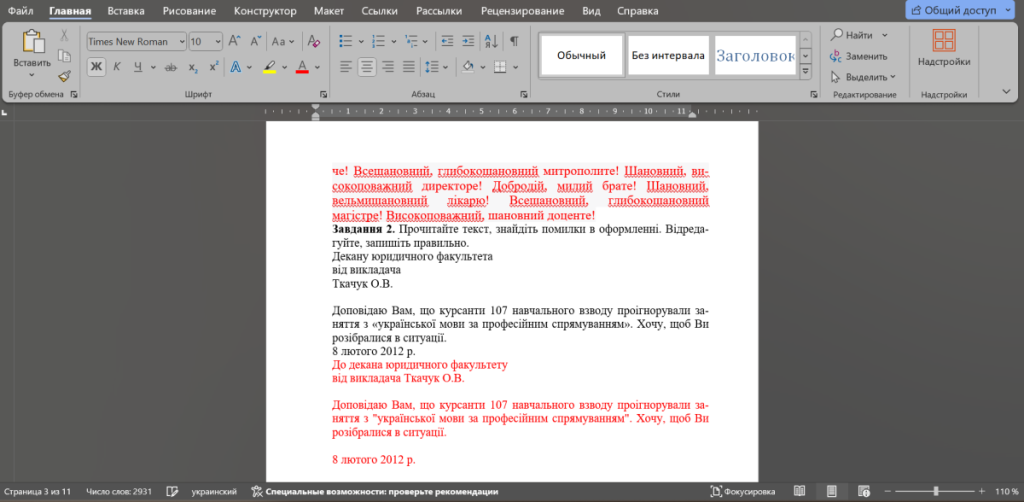Click the Copy icon in the clipboard group
The image size is (1024, 502).
coord(64,56)
